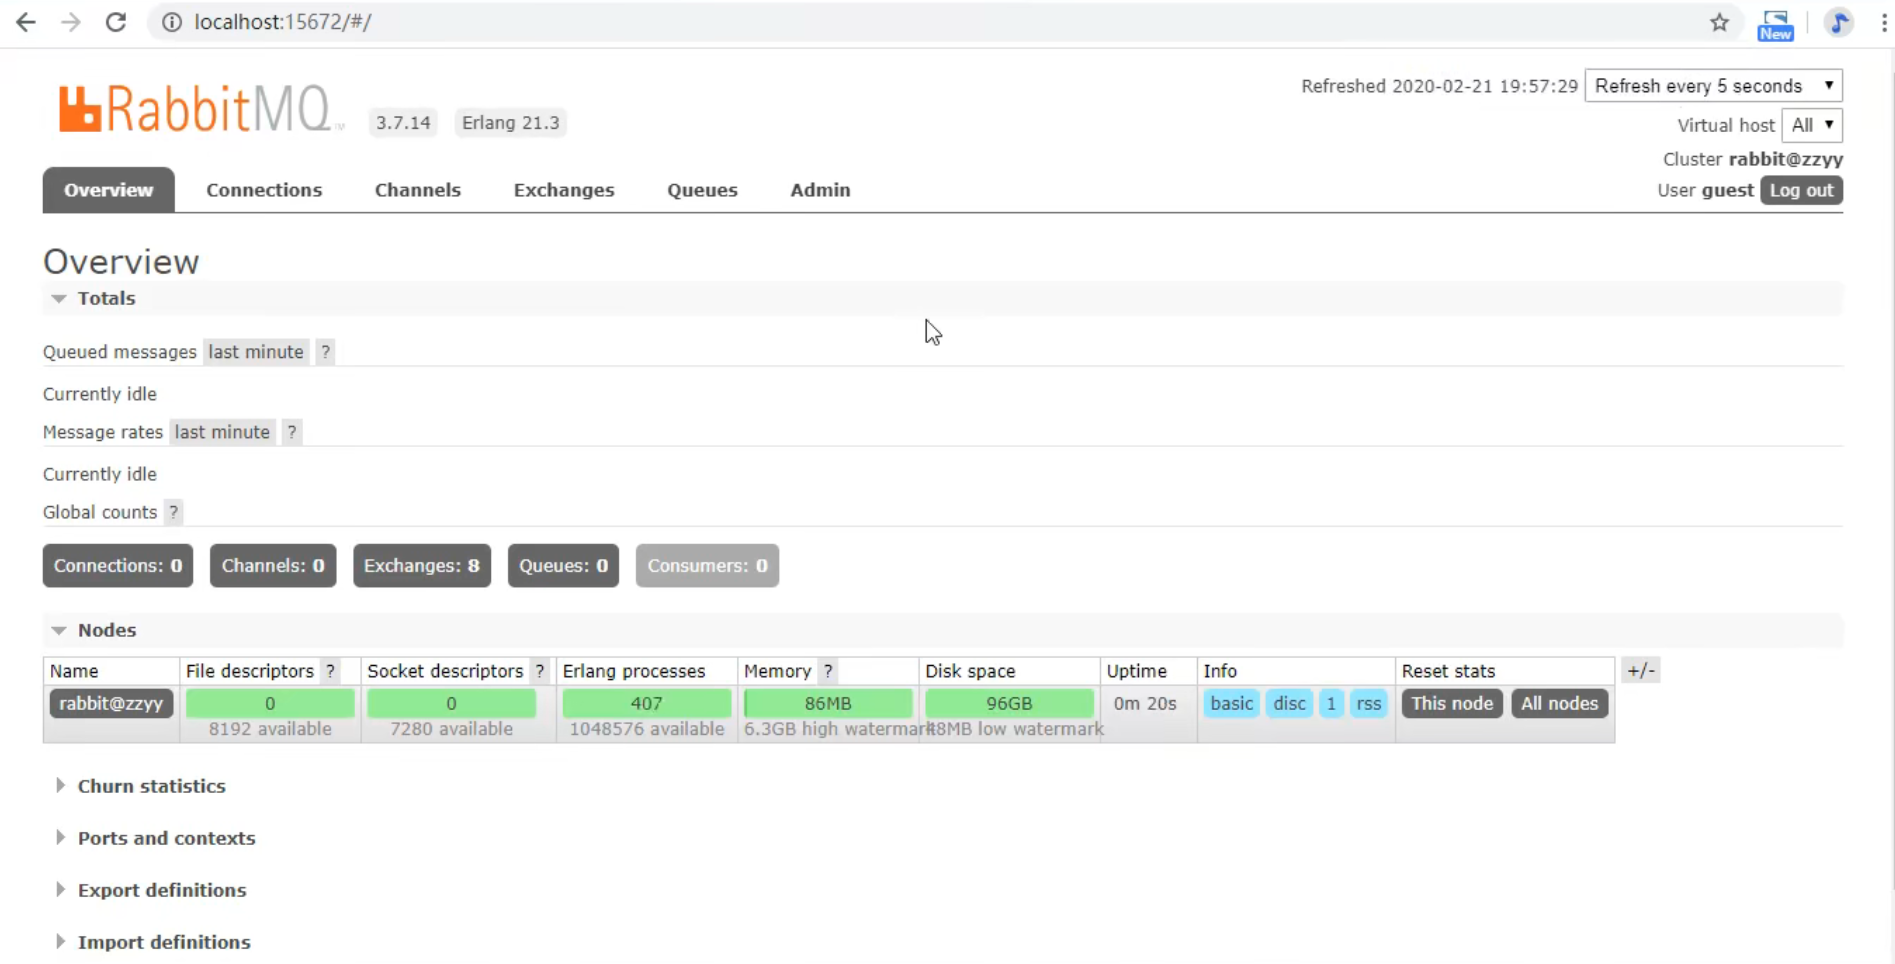Image resolution: width=1895 pixels, height=964 pixels.
Task: Switch to the Channels tab
Action: coord(418,190)
